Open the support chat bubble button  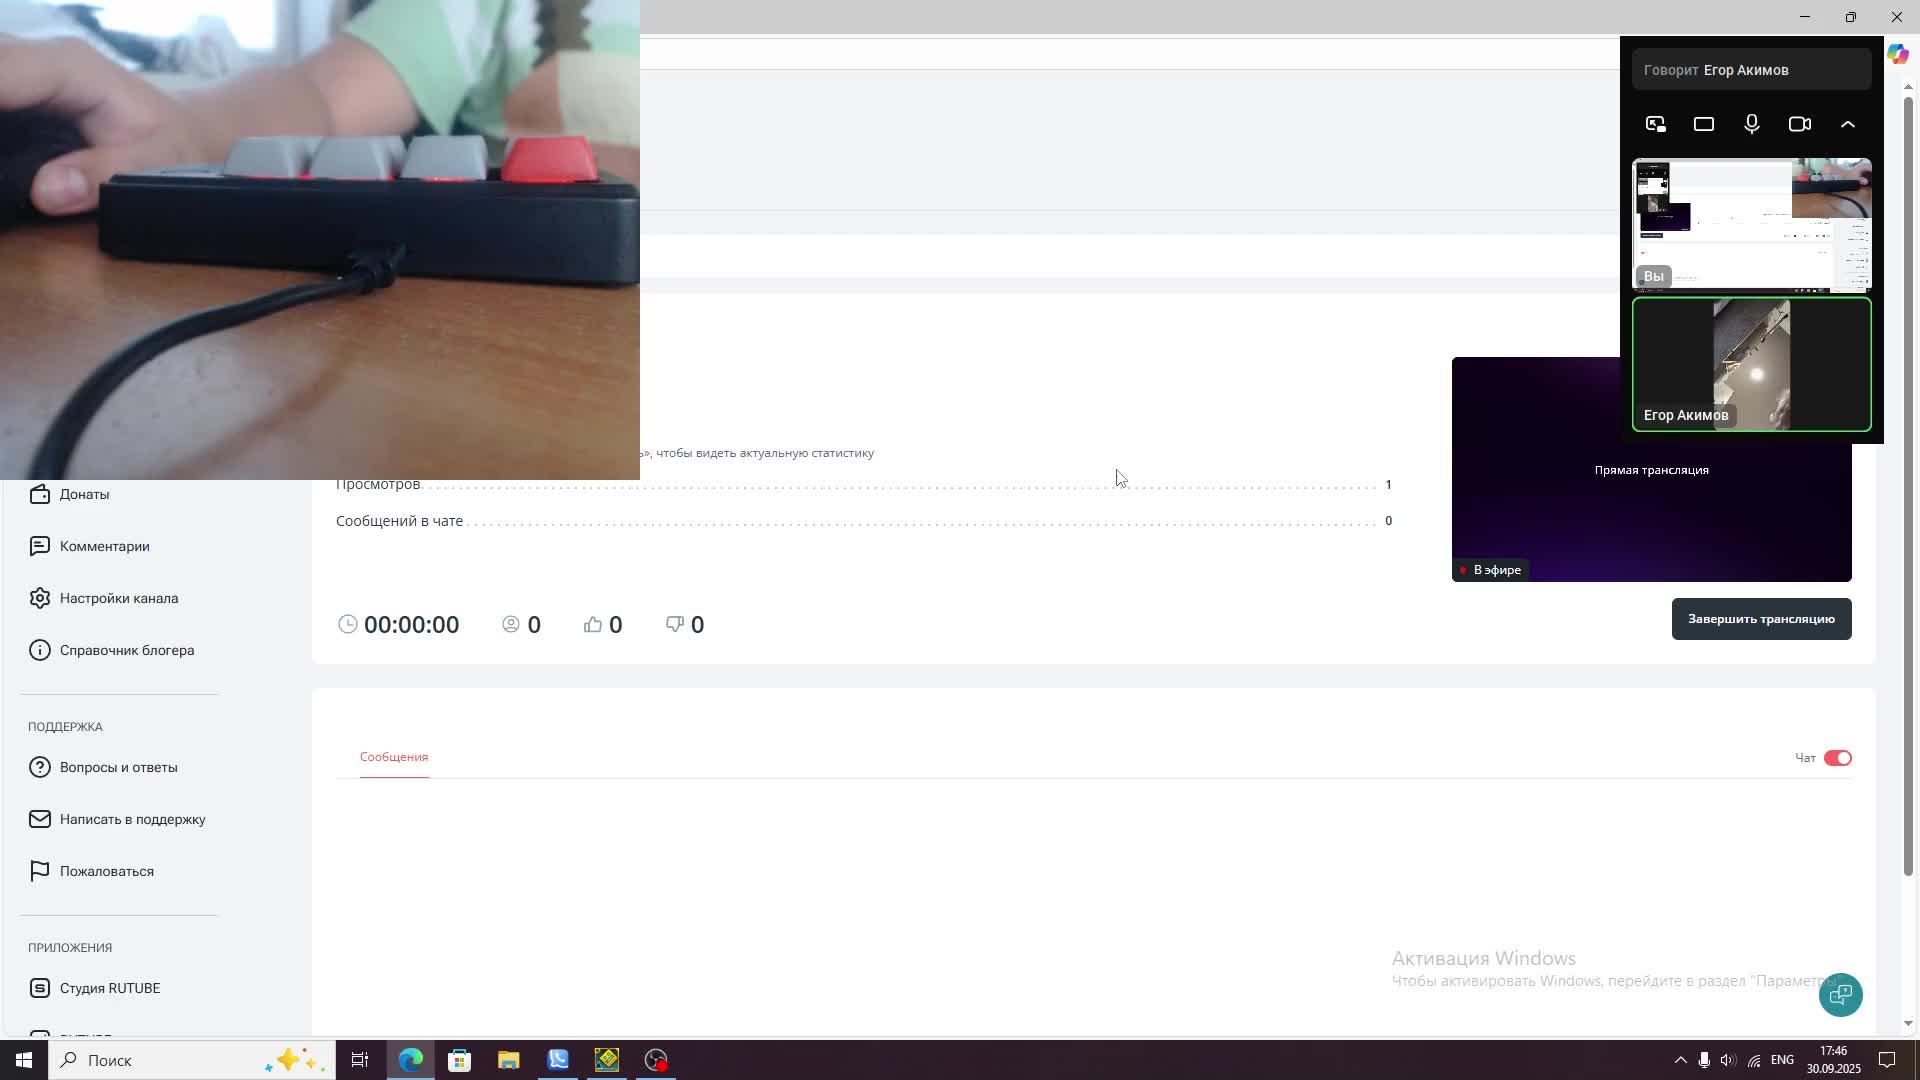point(1840,995)
